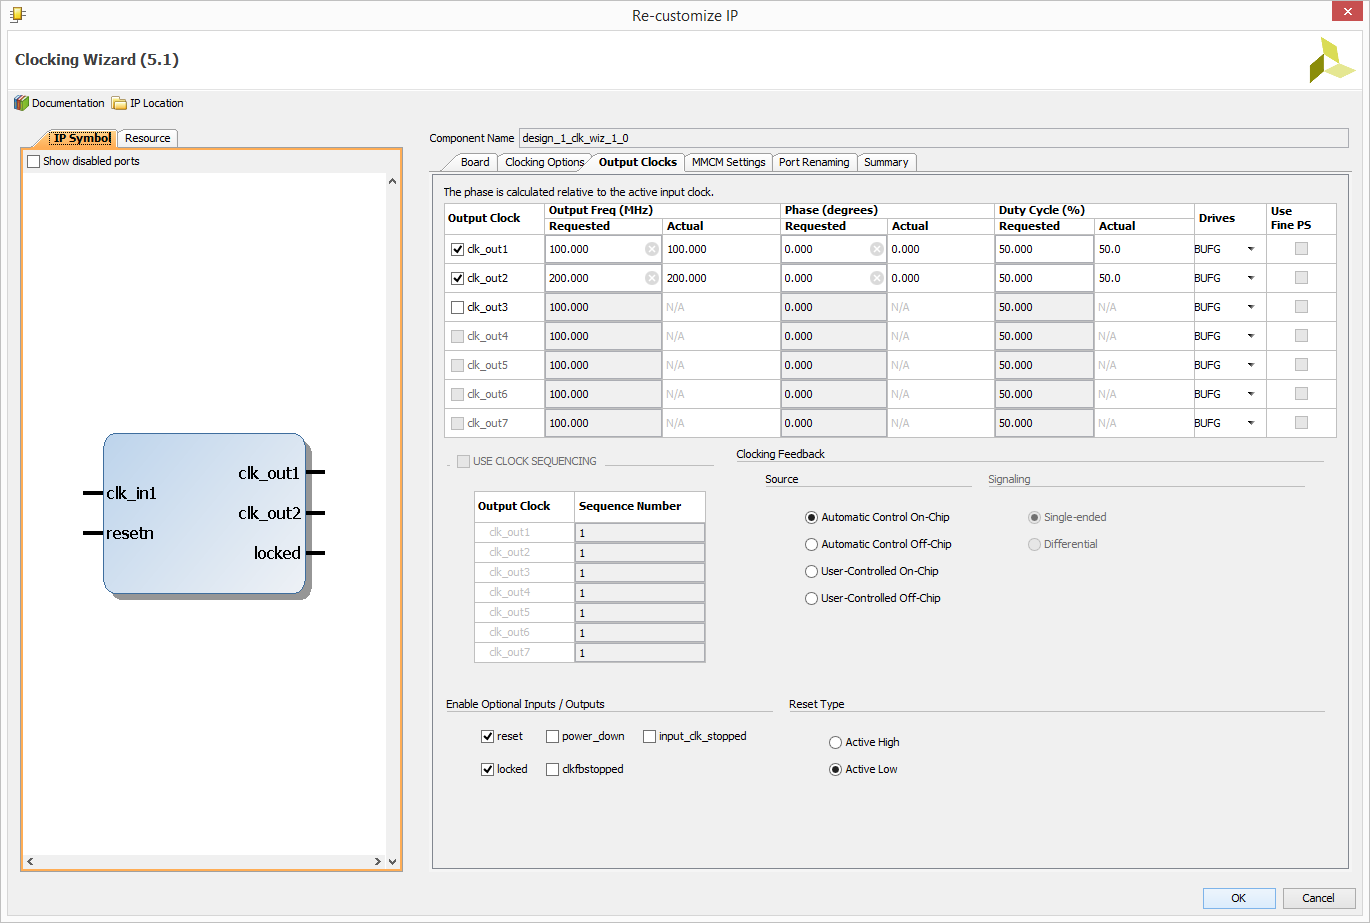Select Automatic Control Off-Chip feedback source
This screenshot has width=1370, height=923.
812,544
